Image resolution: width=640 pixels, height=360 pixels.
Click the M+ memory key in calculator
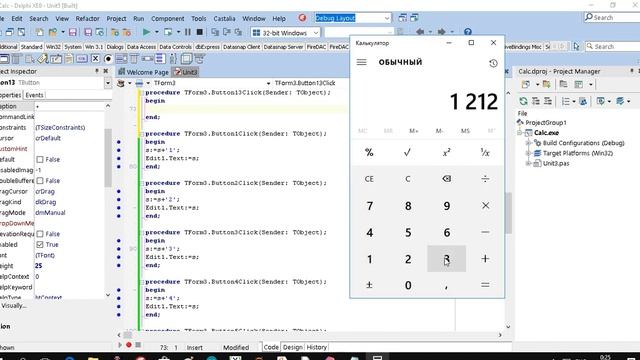coord(413,131)
